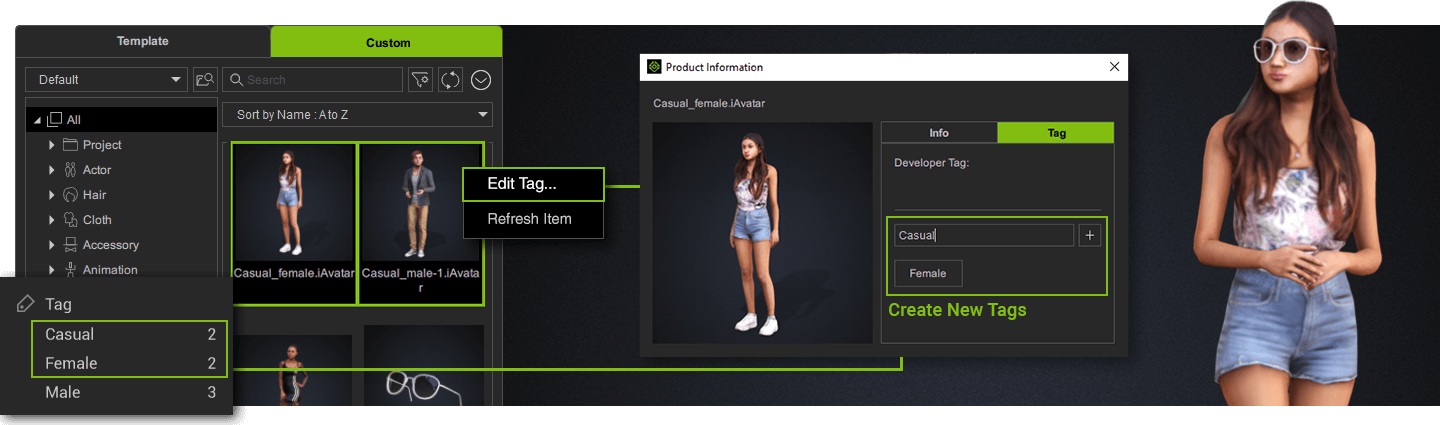Screen dimensions: 1440x425
Task: Switch to the Template tab
Action: (143, 42)
